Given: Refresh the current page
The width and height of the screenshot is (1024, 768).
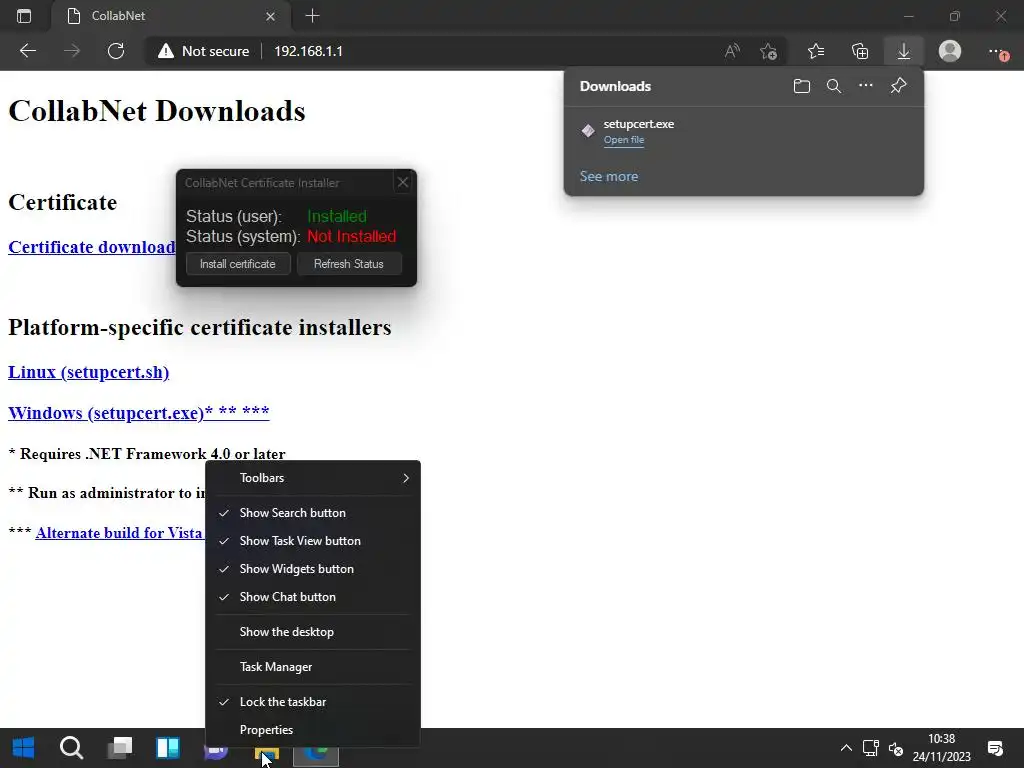Looking at the screenshot, I should (116, 51).
